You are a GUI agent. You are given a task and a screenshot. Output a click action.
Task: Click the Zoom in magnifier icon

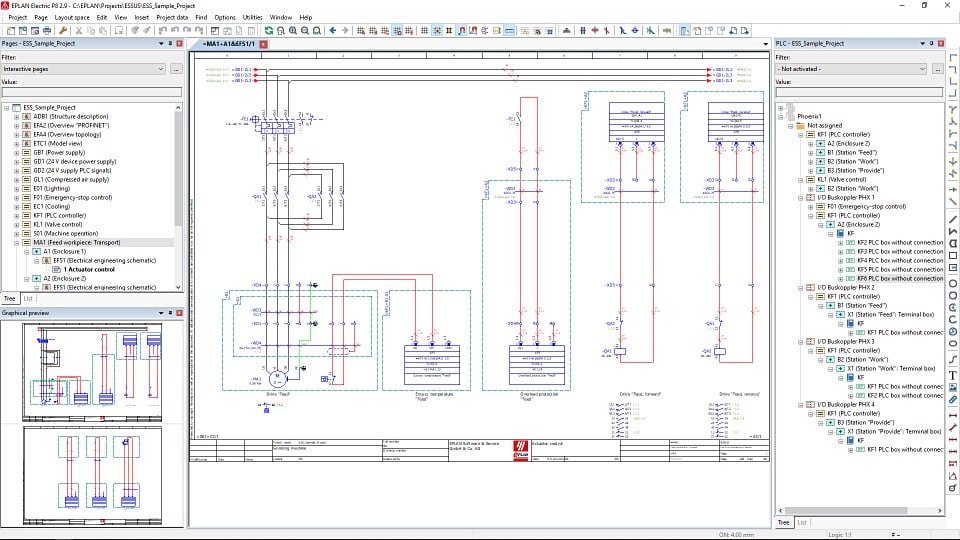293,30
